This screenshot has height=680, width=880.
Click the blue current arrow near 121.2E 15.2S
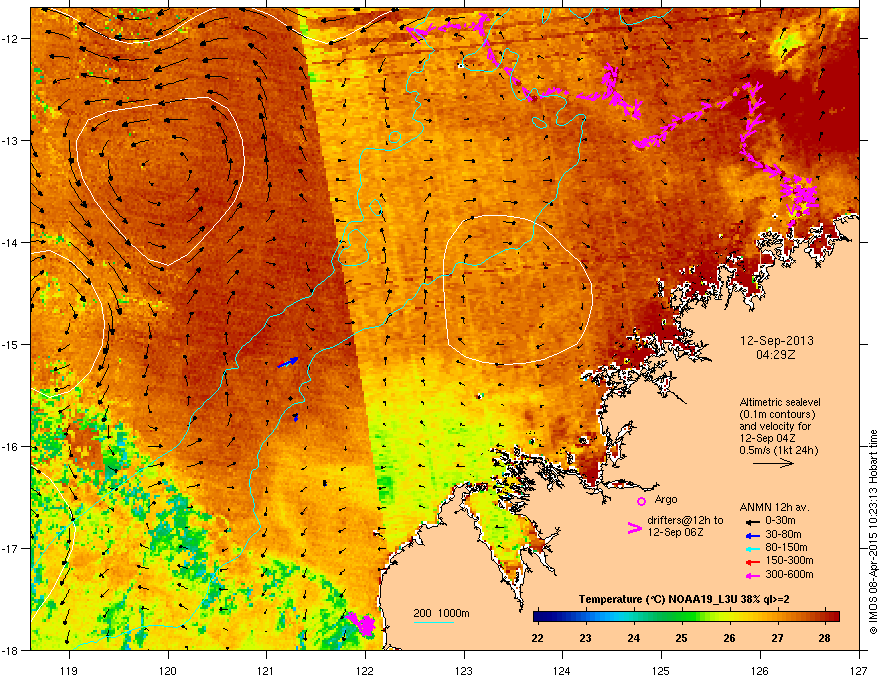(x=288, y=362)
